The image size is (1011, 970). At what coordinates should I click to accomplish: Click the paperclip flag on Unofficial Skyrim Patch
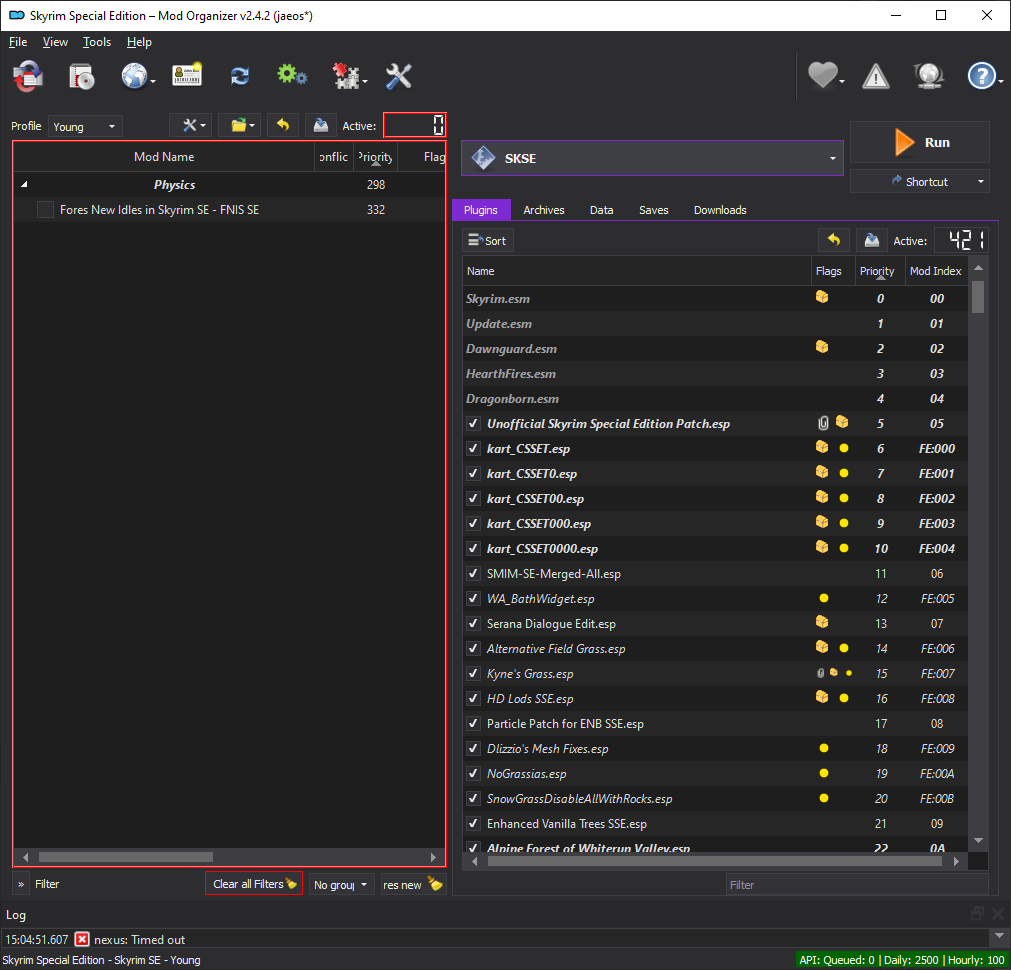823,423
